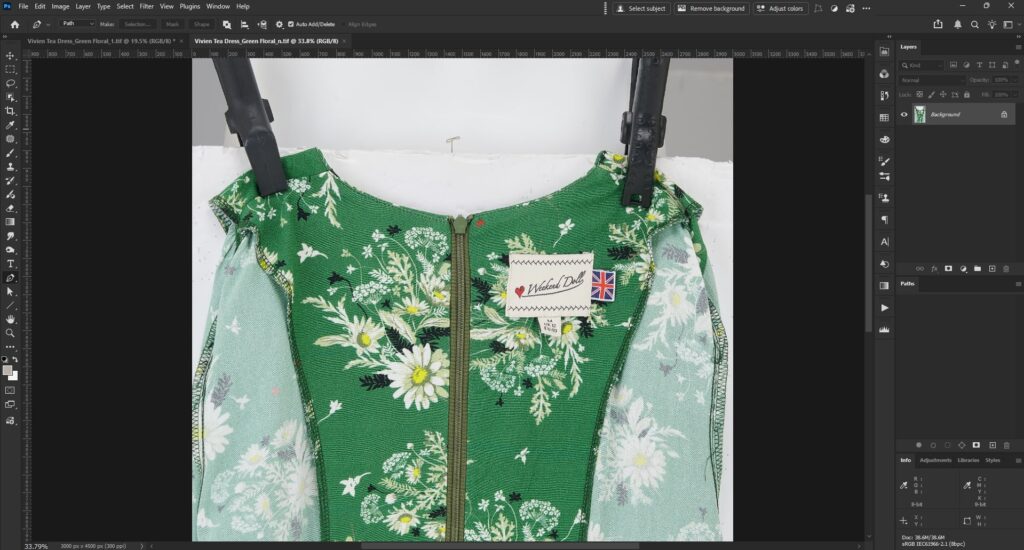Select the Hand tool
The width and height of the screenshot is (1024, 550).
[x=10, y=319]
